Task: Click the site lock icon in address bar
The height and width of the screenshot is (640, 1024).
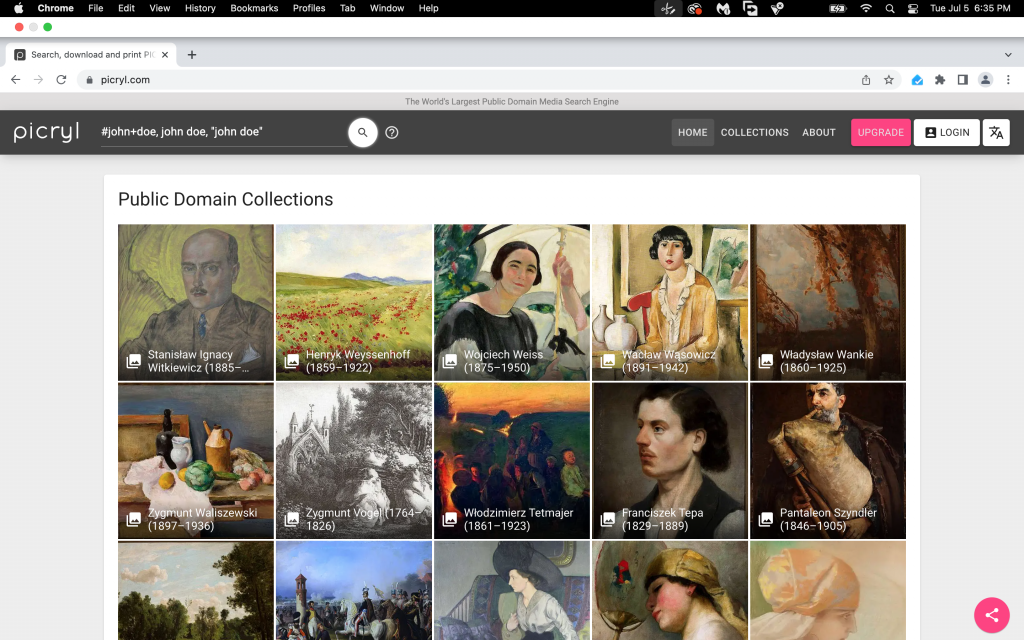Action: tap(89, 80)
